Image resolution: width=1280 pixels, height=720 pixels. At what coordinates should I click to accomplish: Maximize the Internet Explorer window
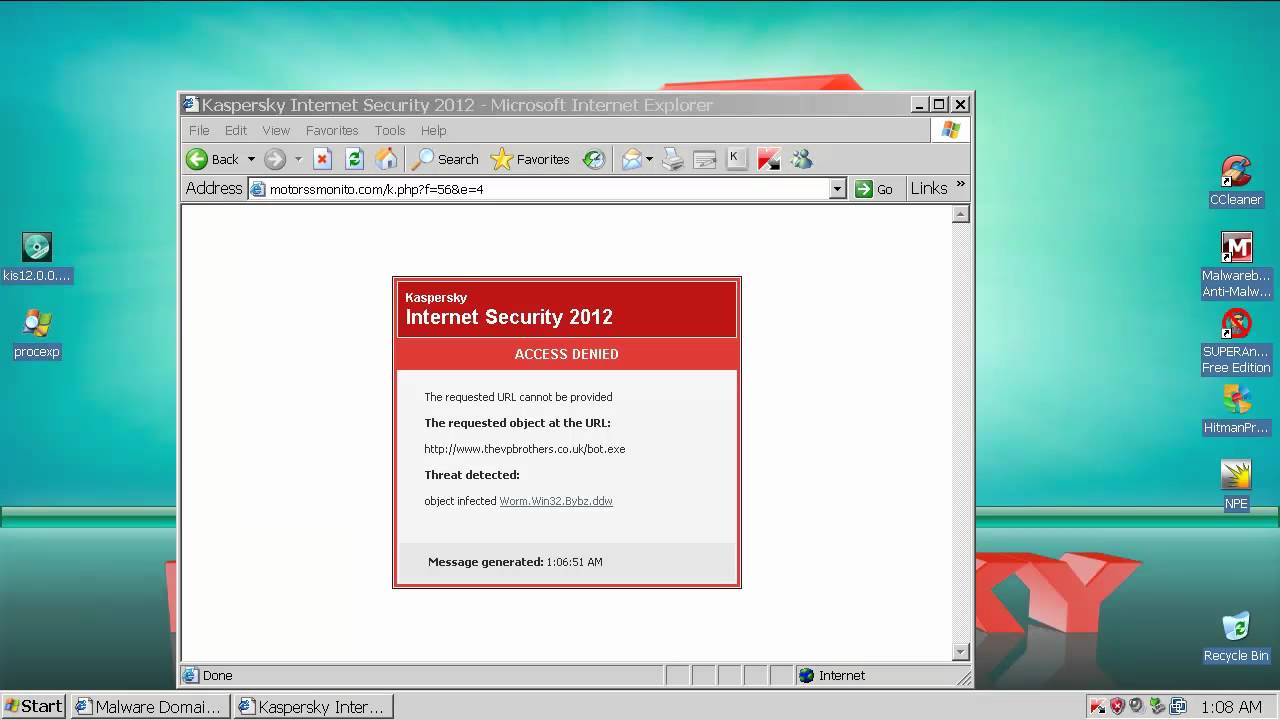tap(939, 104)
